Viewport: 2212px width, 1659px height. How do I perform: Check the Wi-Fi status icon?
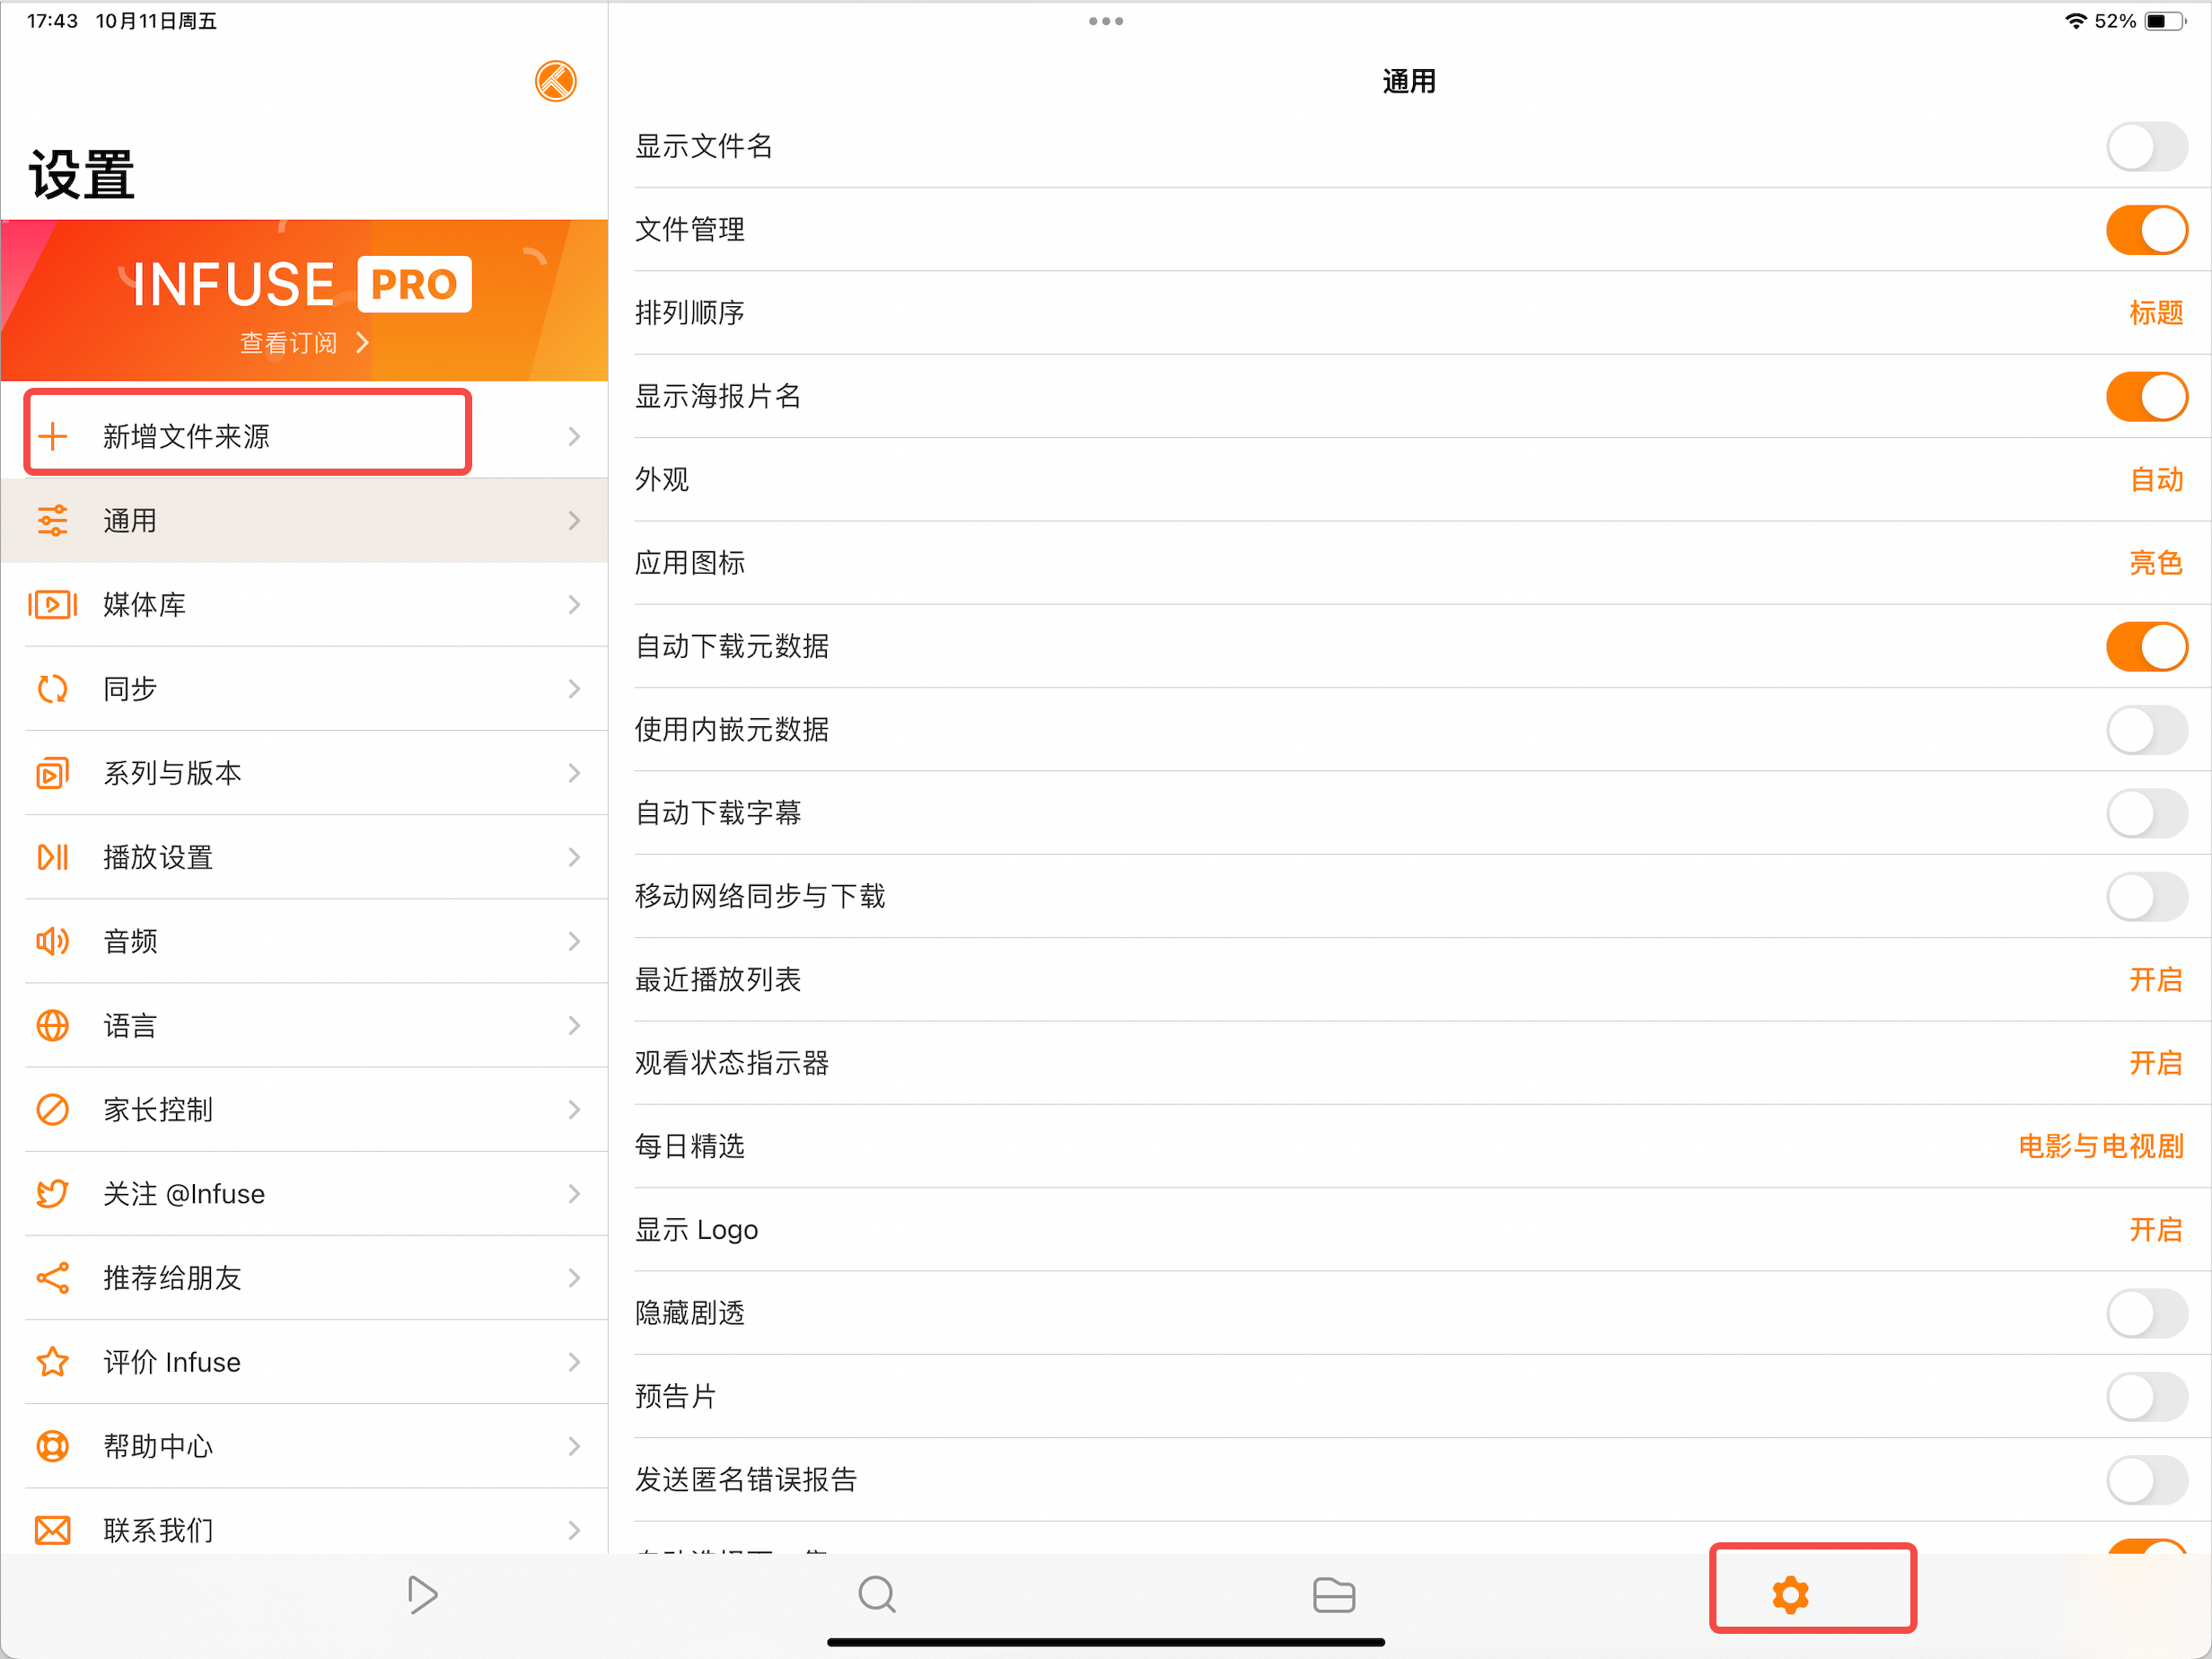(x=2076, y=21)
